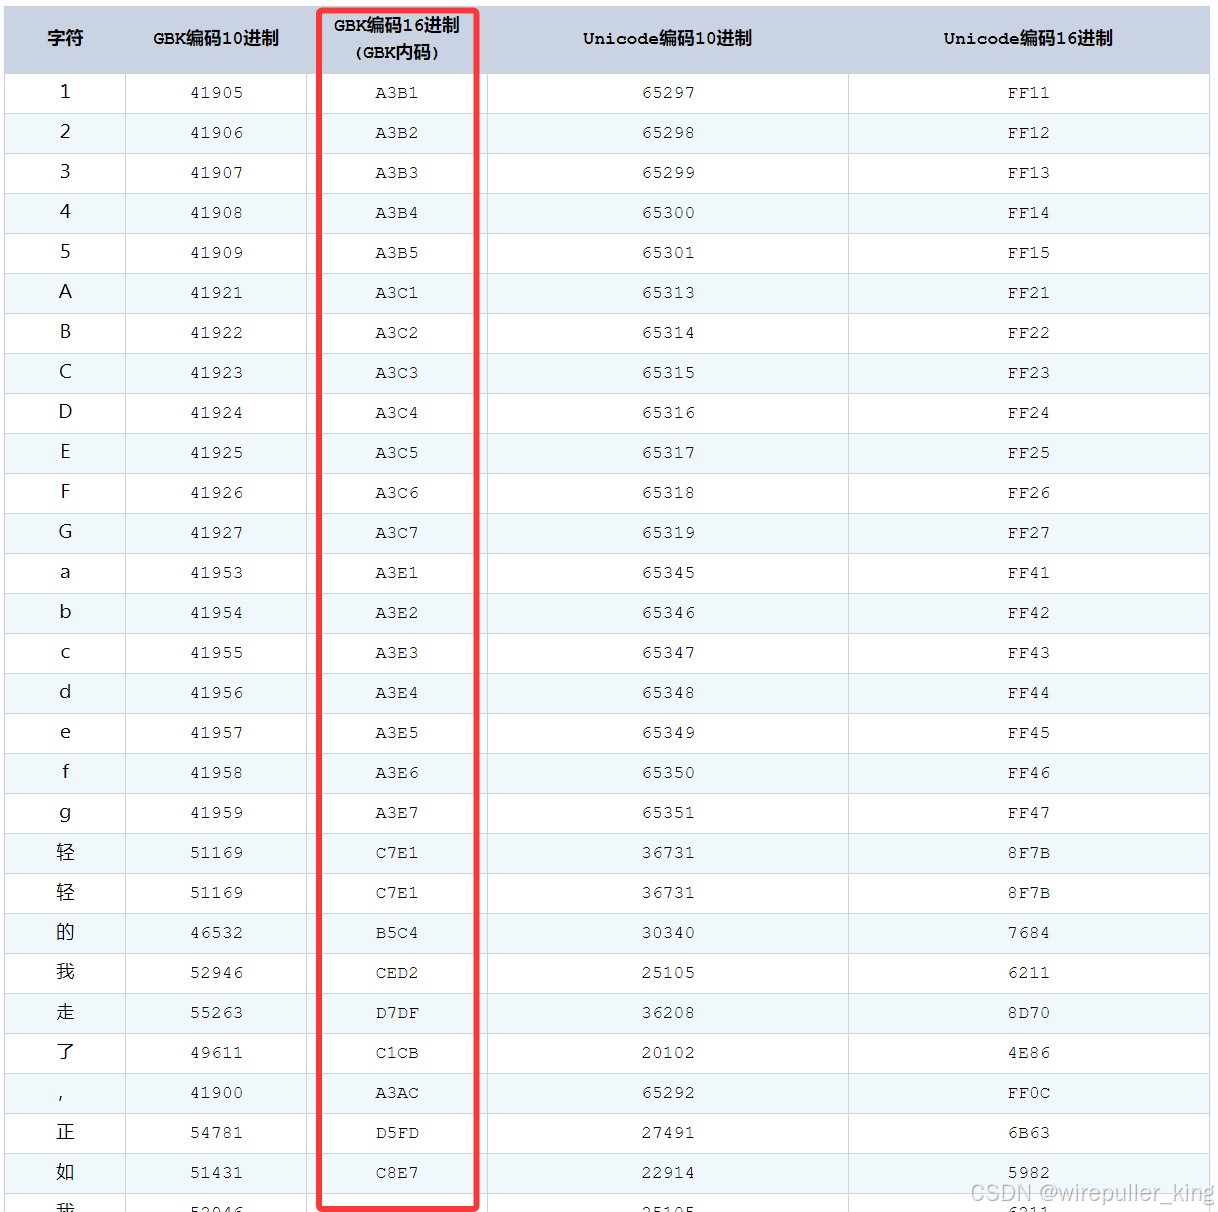This screenshot has width=1218, height=1212.
Task: Select the character cell 如
Action: [x=65, y=1173]
